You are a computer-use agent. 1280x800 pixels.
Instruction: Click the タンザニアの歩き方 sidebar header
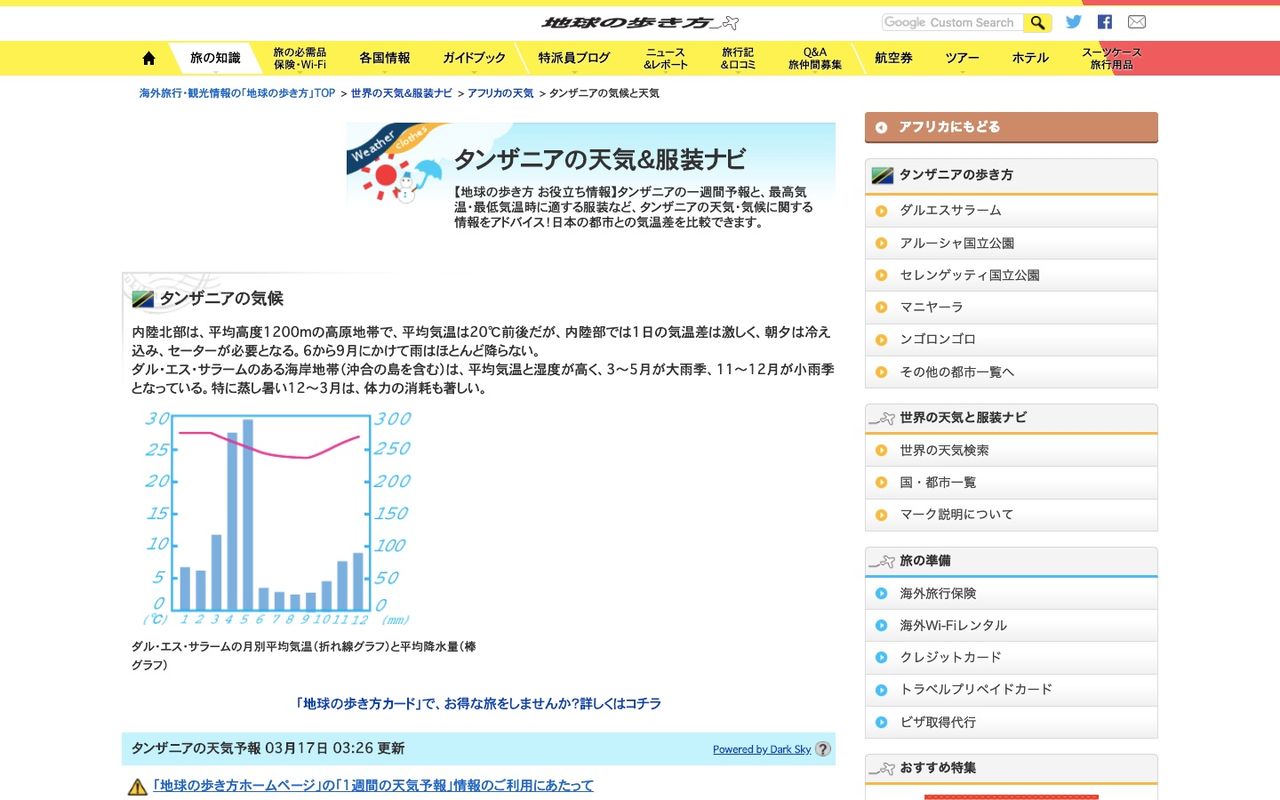[x=1011, y=175]
